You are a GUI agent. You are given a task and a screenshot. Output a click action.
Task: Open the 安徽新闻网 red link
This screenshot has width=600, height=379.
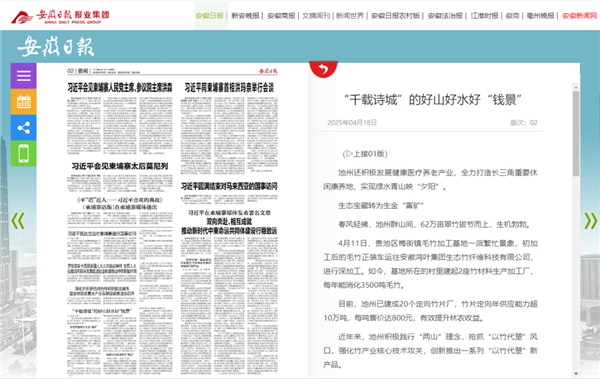coord(579,16)
